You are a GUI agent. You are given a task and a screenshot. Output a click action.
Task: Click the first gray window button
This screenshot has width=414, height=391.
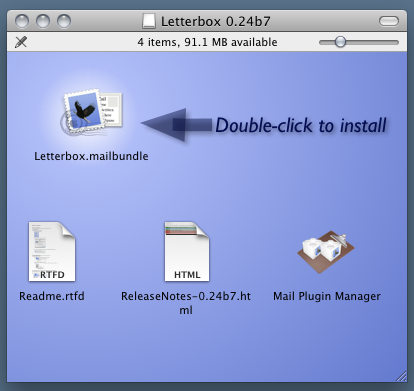tap(22, 21)
